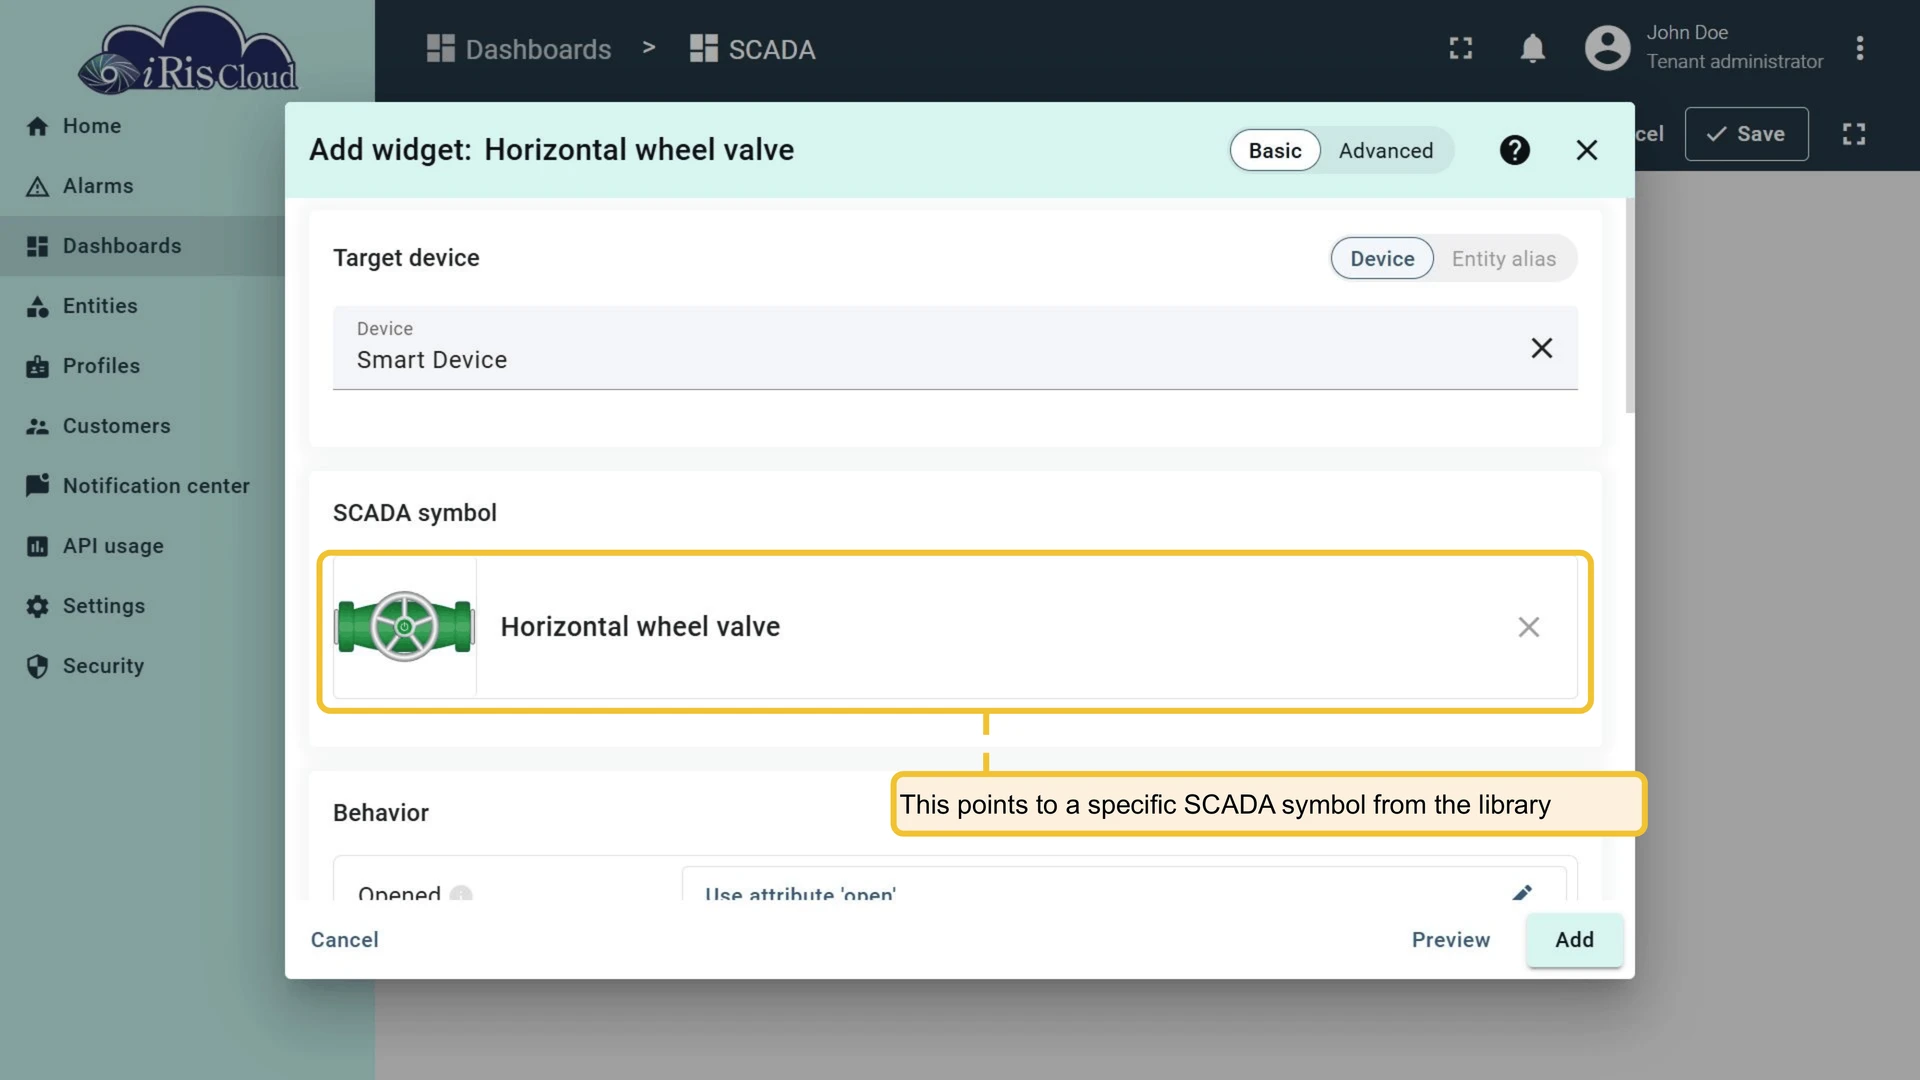Click the Entities shapes icon in sidebar

(x=37, y=306)
